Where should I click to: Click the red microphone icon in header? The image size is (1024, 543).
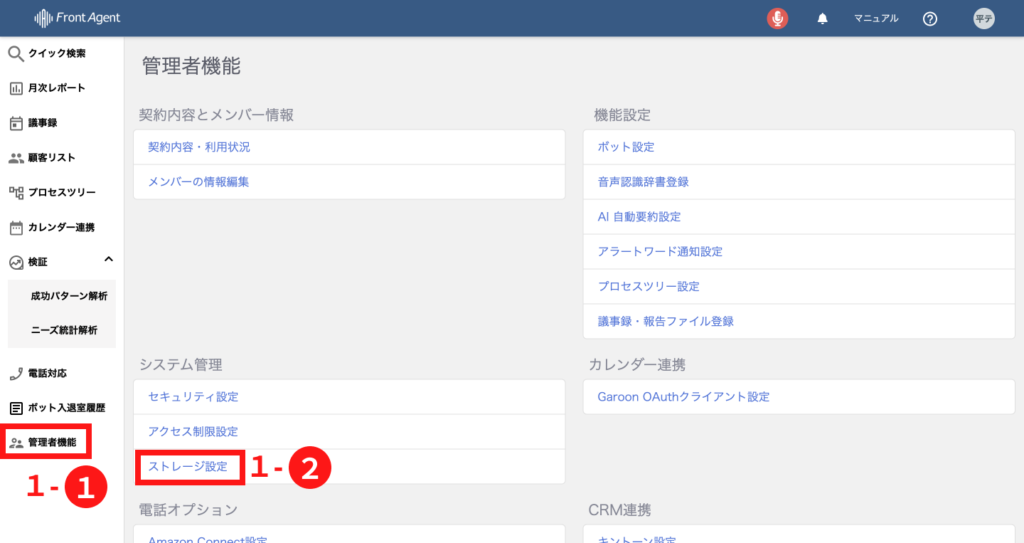coord(777,18)
